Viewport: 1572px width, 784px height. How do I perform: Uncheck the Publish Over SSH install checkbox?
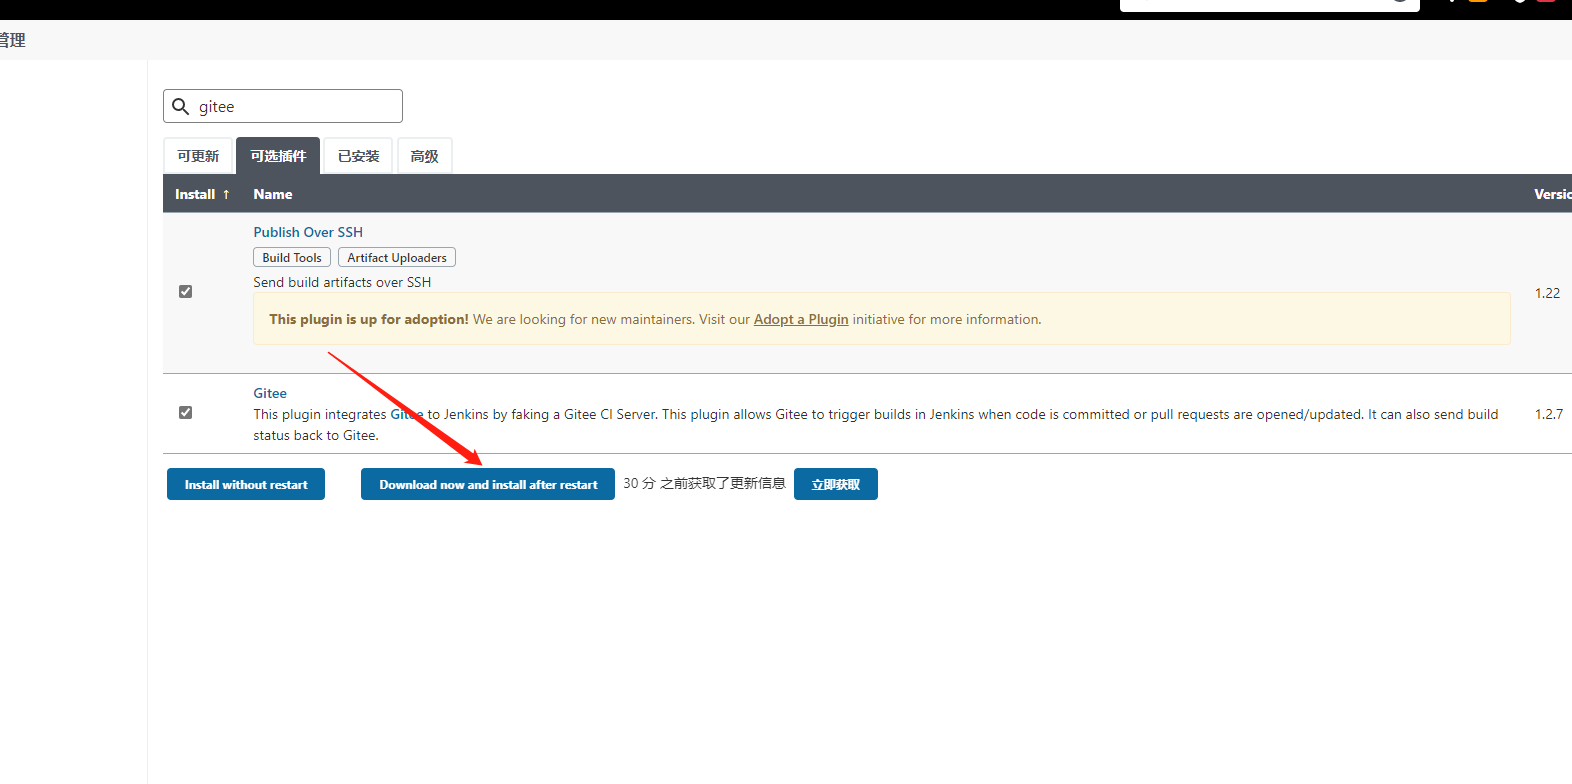(x=185, y=292)
